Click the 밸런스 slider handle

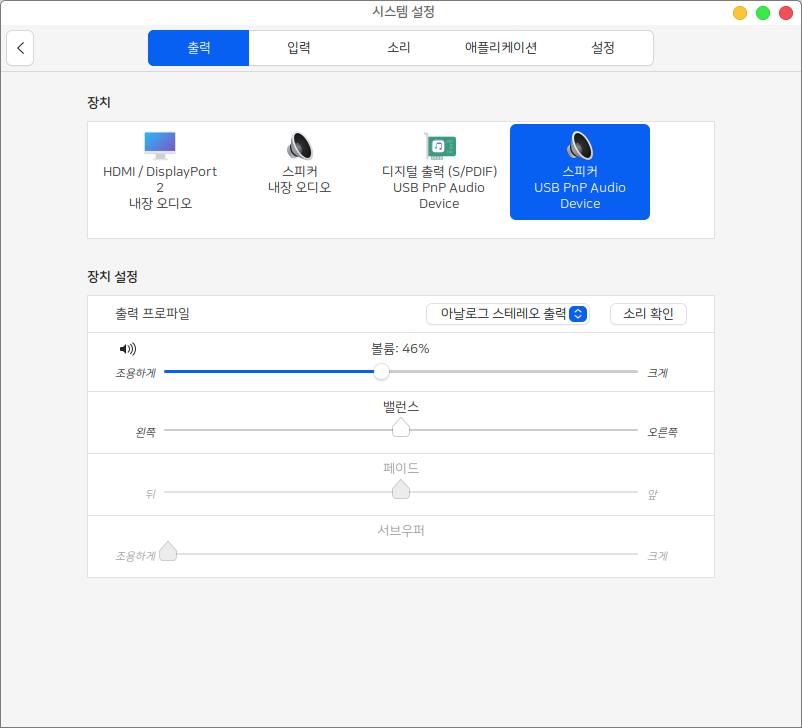[401, 429]
